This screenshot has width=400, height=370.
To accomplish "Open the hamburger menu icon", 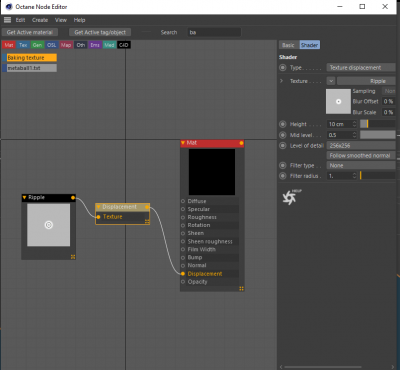I will coord(7,20).
